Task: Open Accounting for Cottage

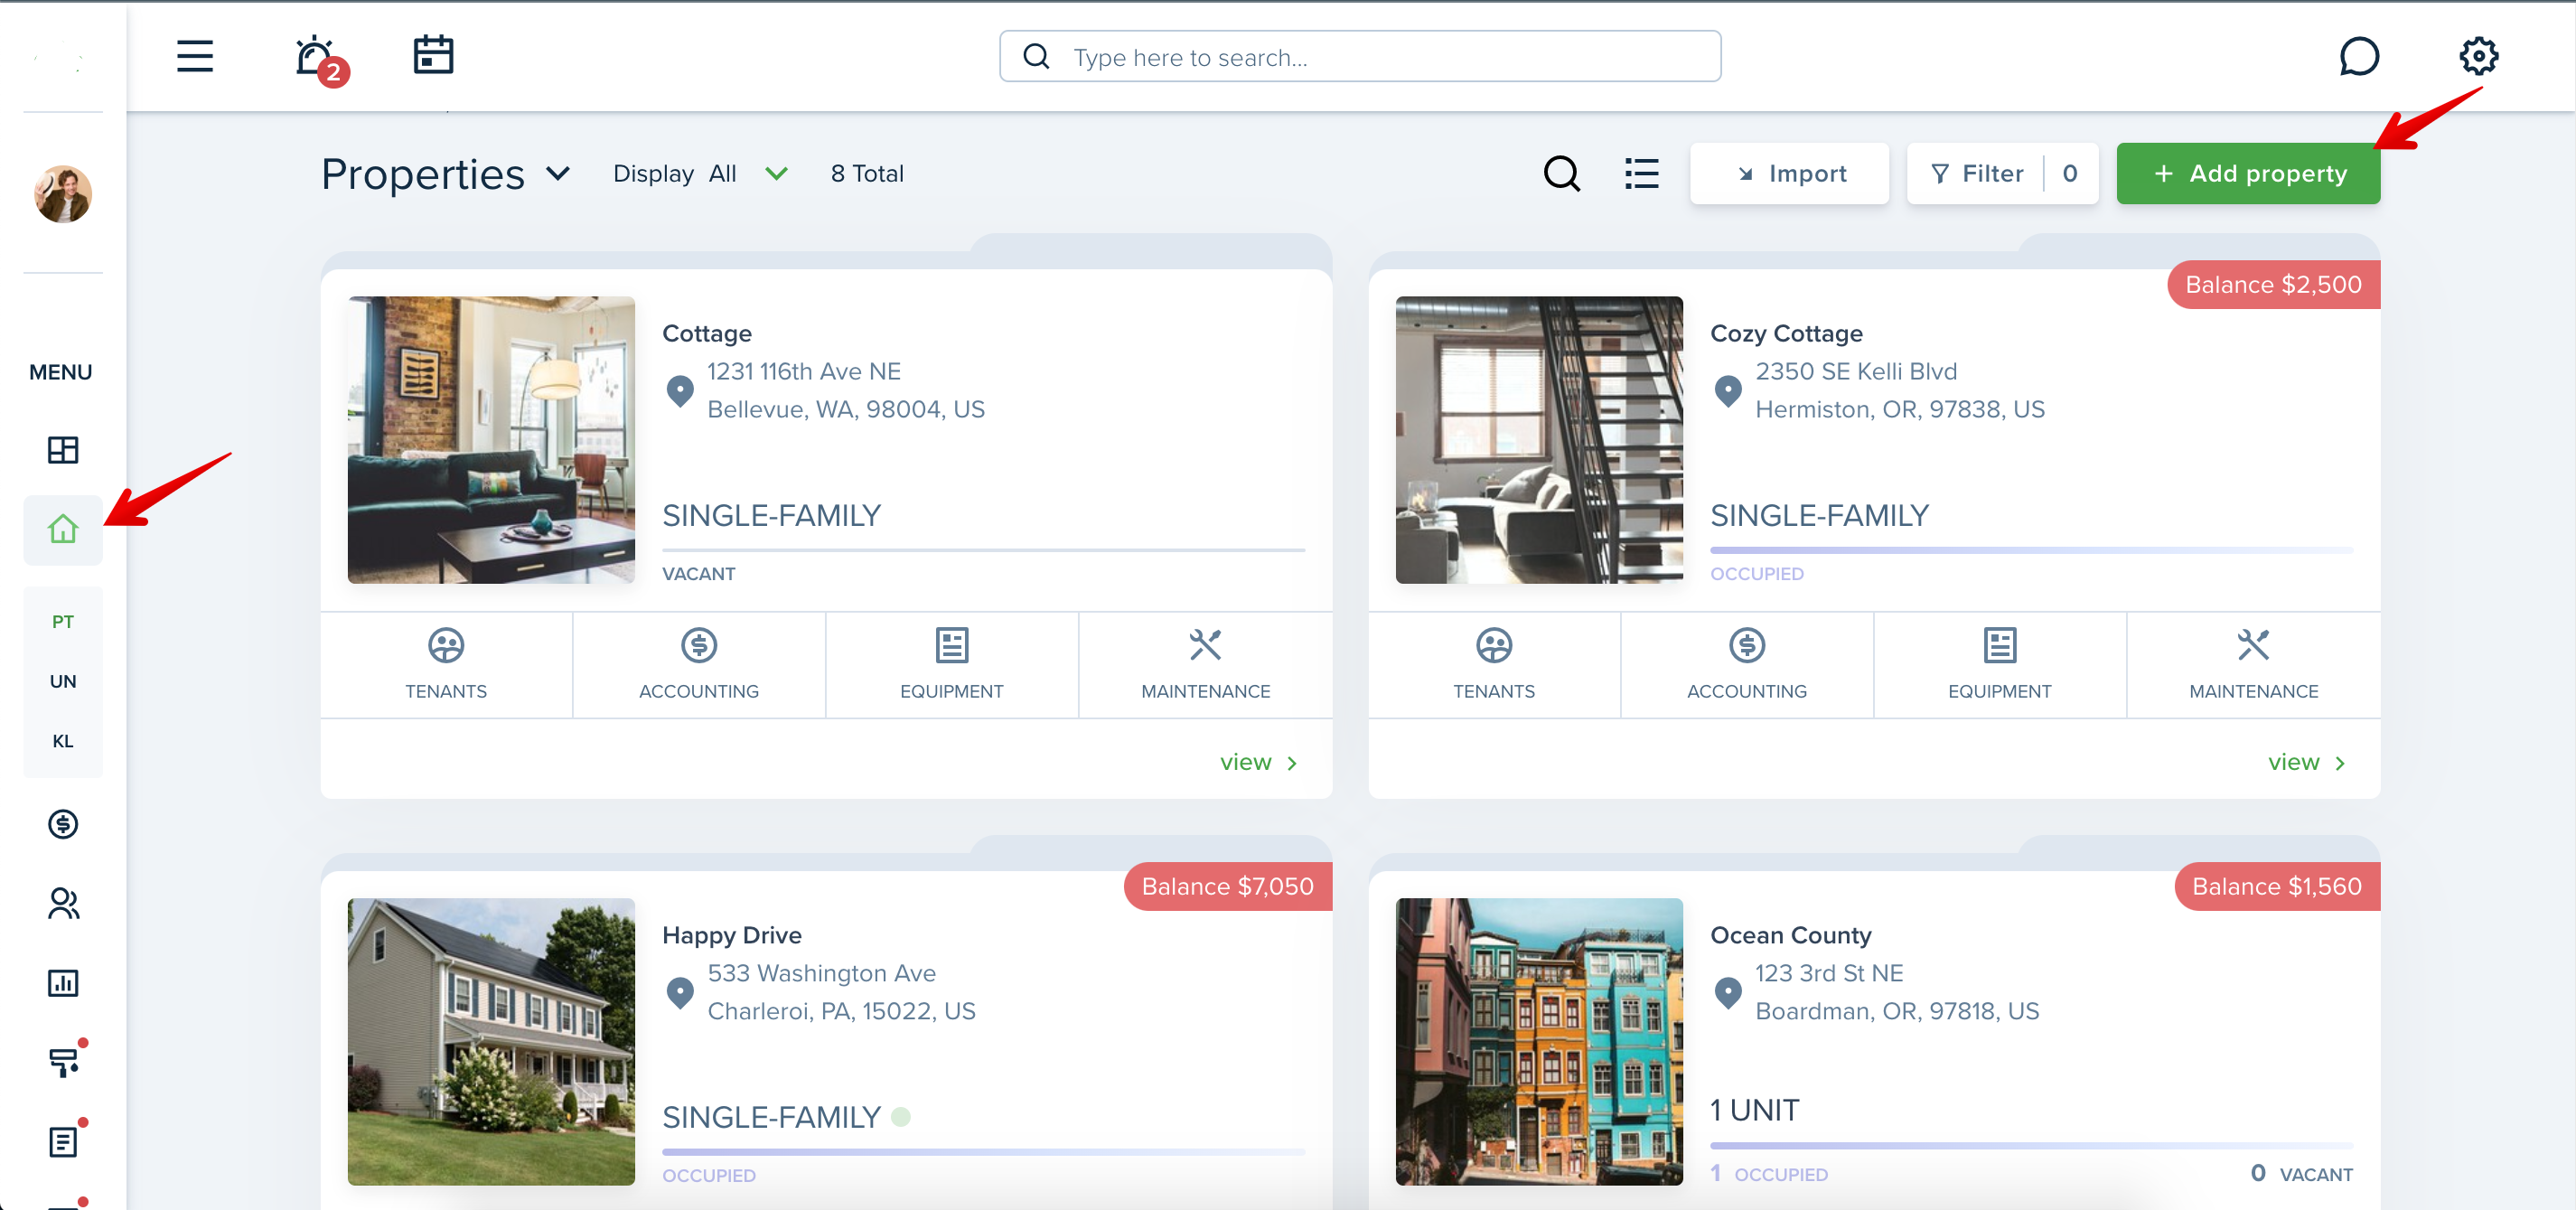Action: pyautogui.click(x=699, y=665)
